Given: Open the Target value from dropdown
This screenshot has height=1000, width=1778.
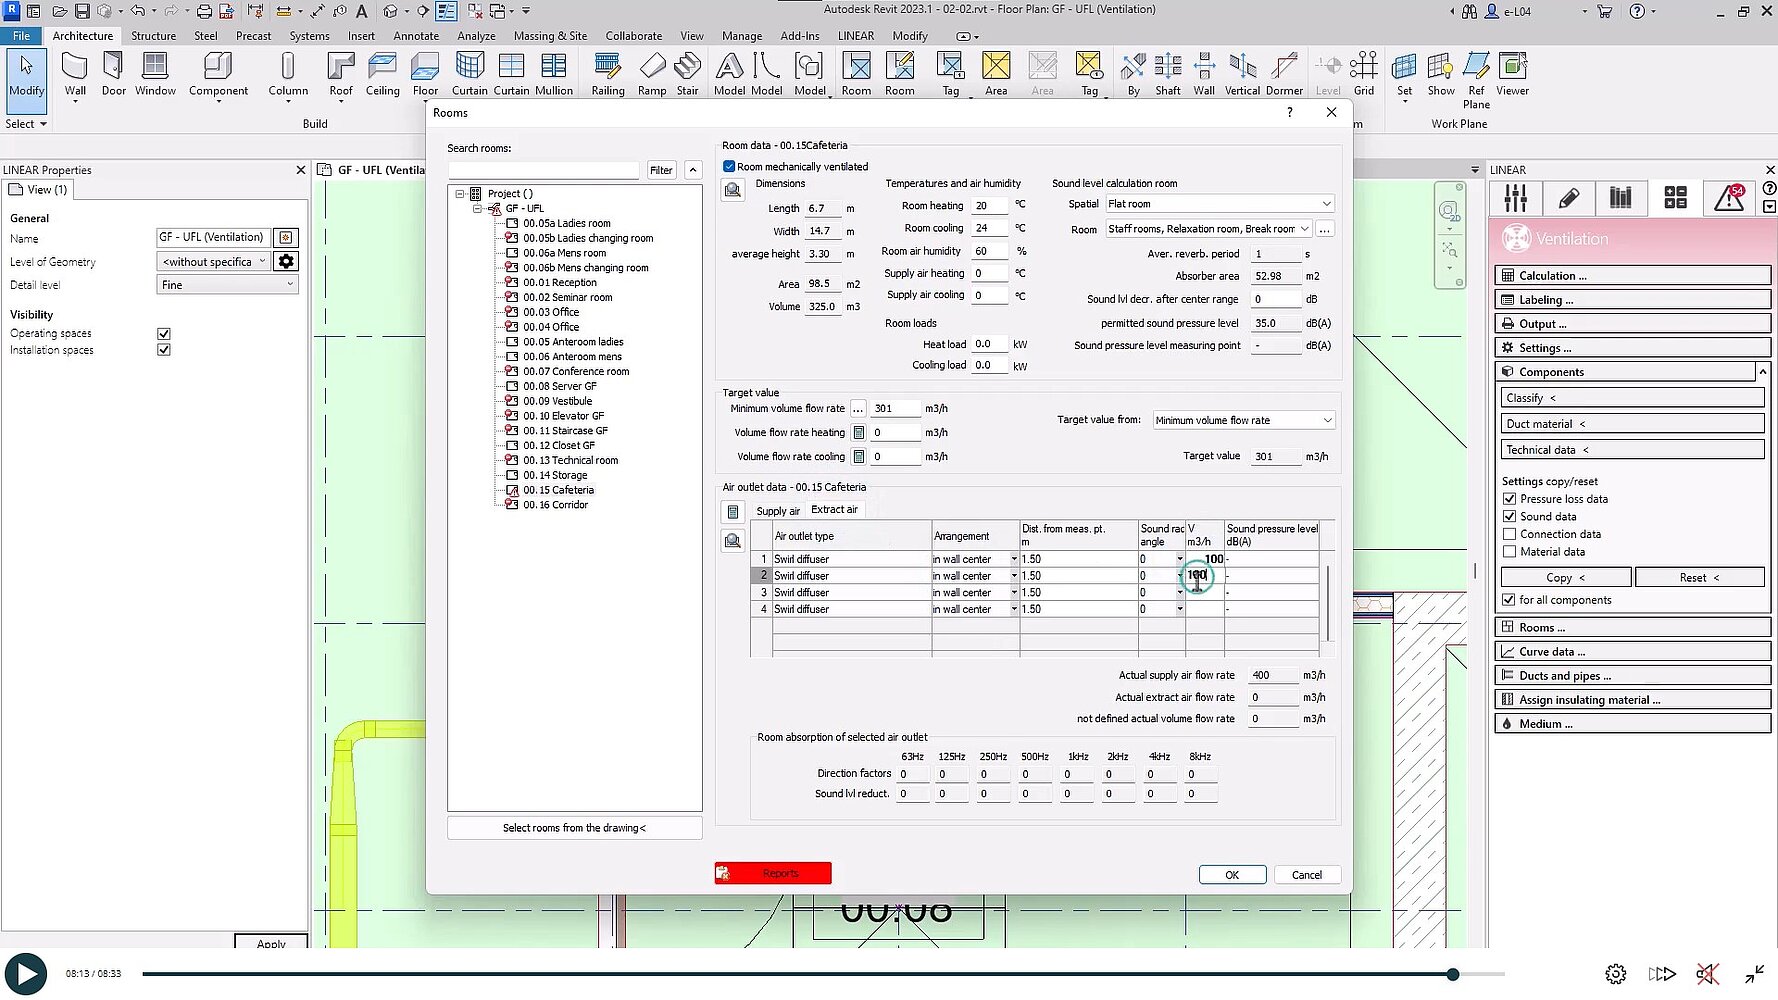Looking at the screenshot, I should point(1243,420).
